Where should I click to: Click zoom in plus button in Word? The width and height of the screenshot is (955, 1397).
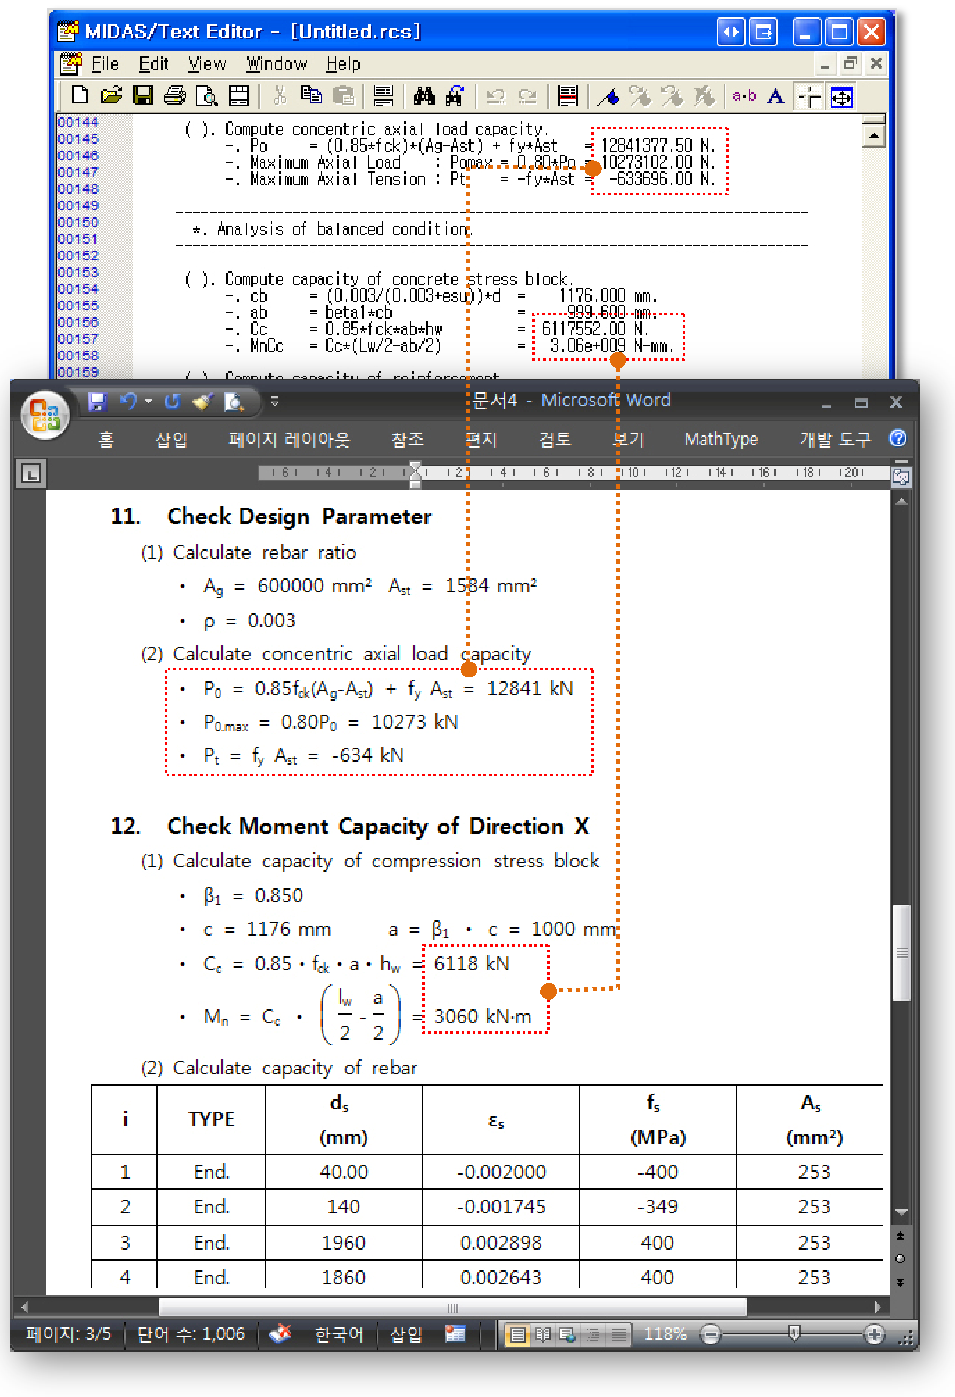[x=874, y=1334]
